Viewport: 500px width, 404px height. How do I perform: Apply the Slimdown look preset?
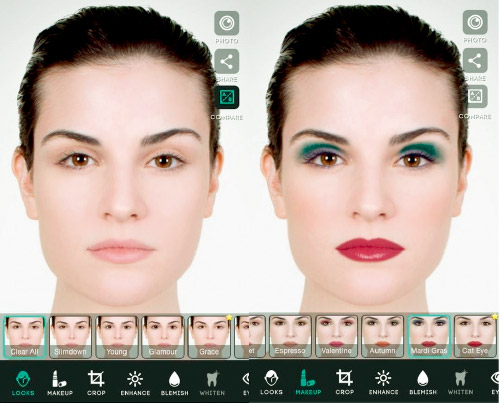coord(70,337)
